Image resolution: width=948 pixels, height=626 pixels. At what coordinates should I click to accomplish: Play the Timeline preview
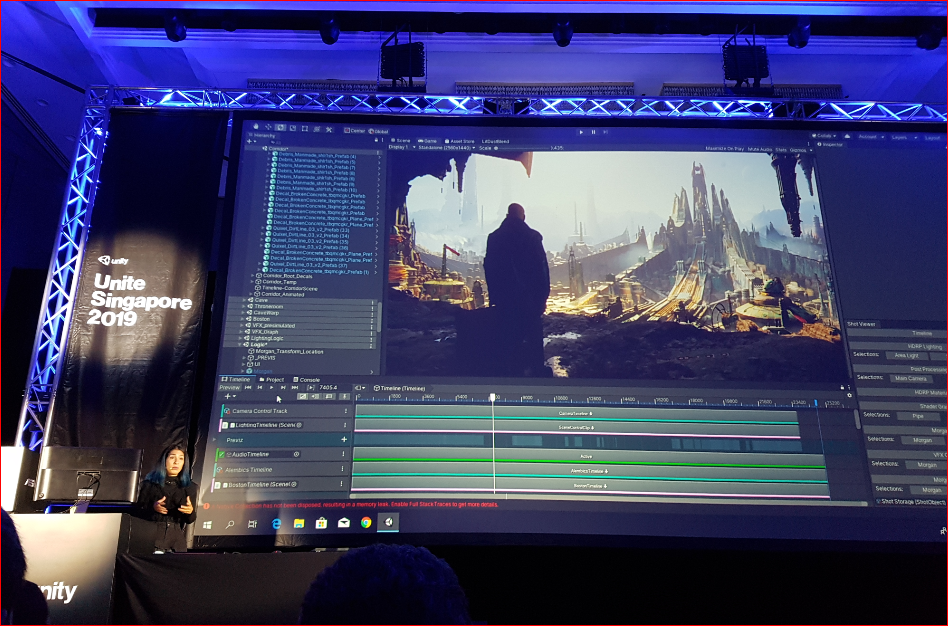point(271,388)
